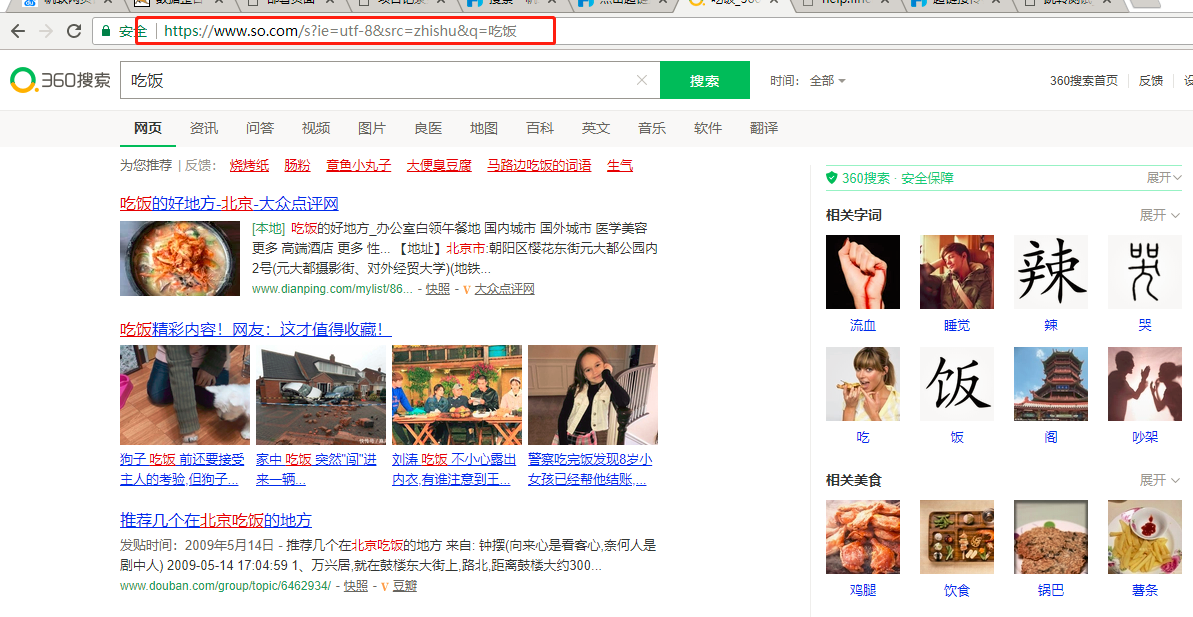Open the 吵架 related word link
Image resolution: width=1193 pixels, height=617 pixels.
1145,437
